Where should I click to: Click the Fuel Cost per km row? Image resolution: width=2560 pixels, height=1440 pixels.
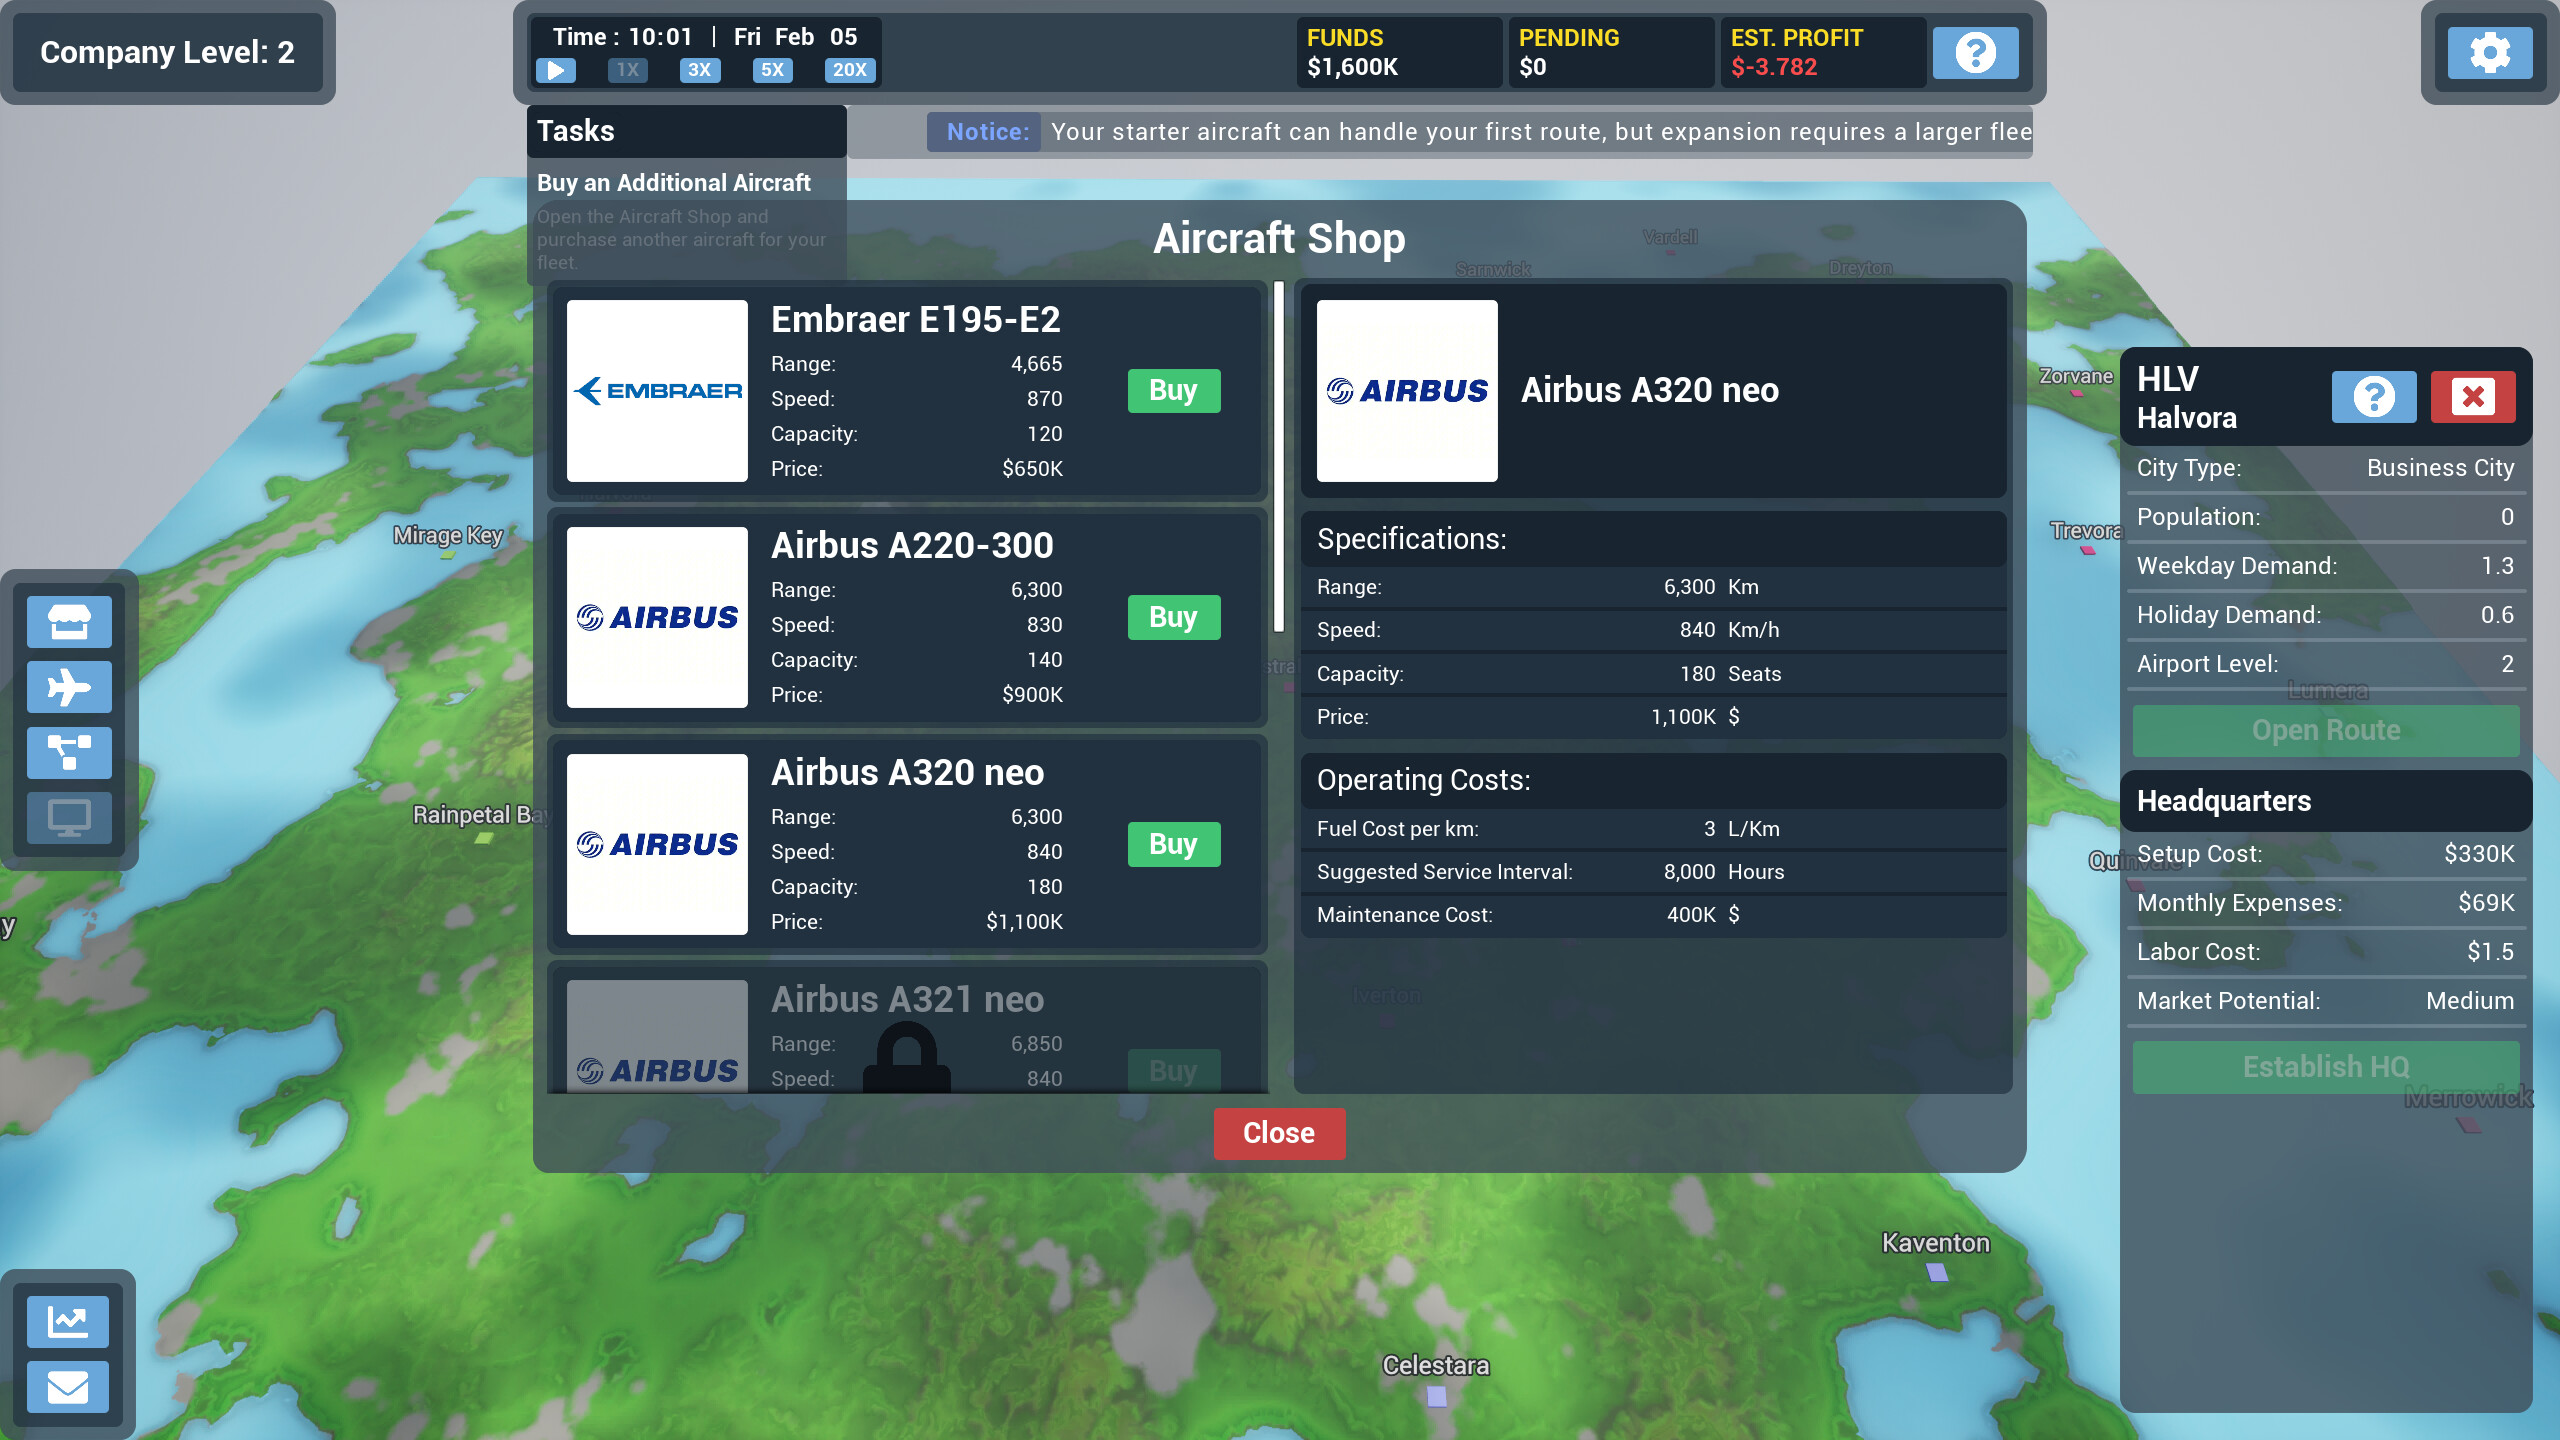pyautogui.click(x=1653, y=829)
